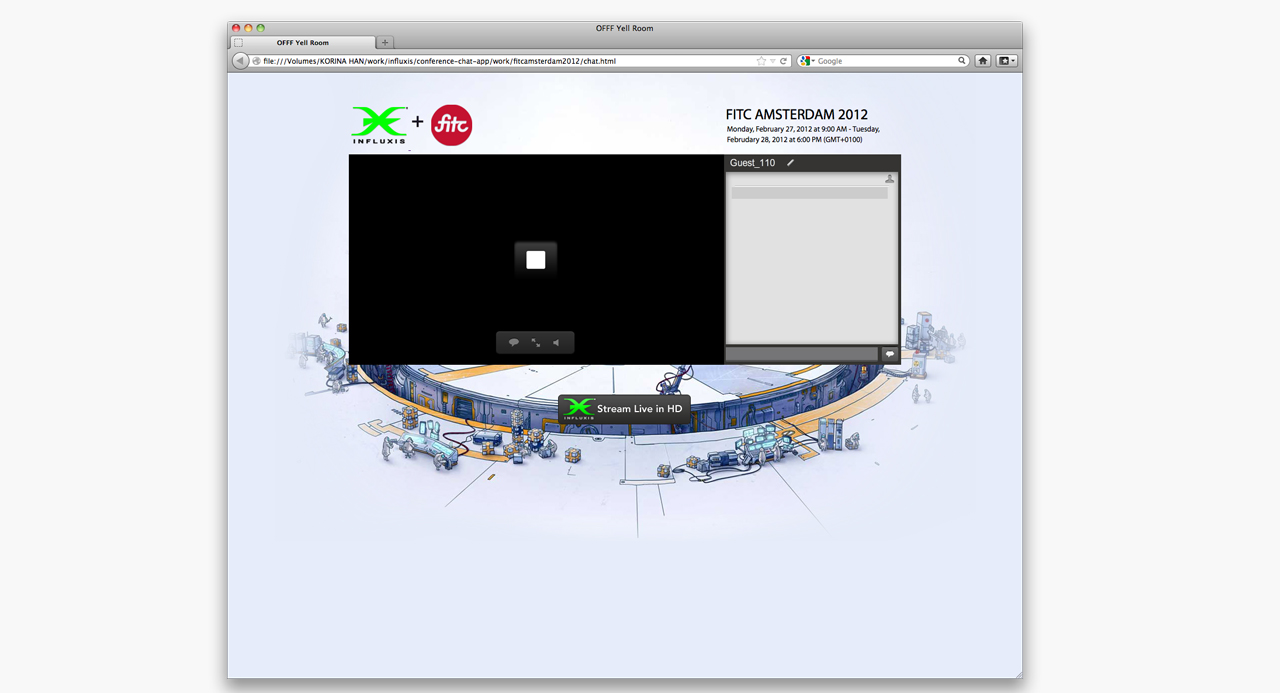
Task: Bookmark page with star icon
Action: 761,61
